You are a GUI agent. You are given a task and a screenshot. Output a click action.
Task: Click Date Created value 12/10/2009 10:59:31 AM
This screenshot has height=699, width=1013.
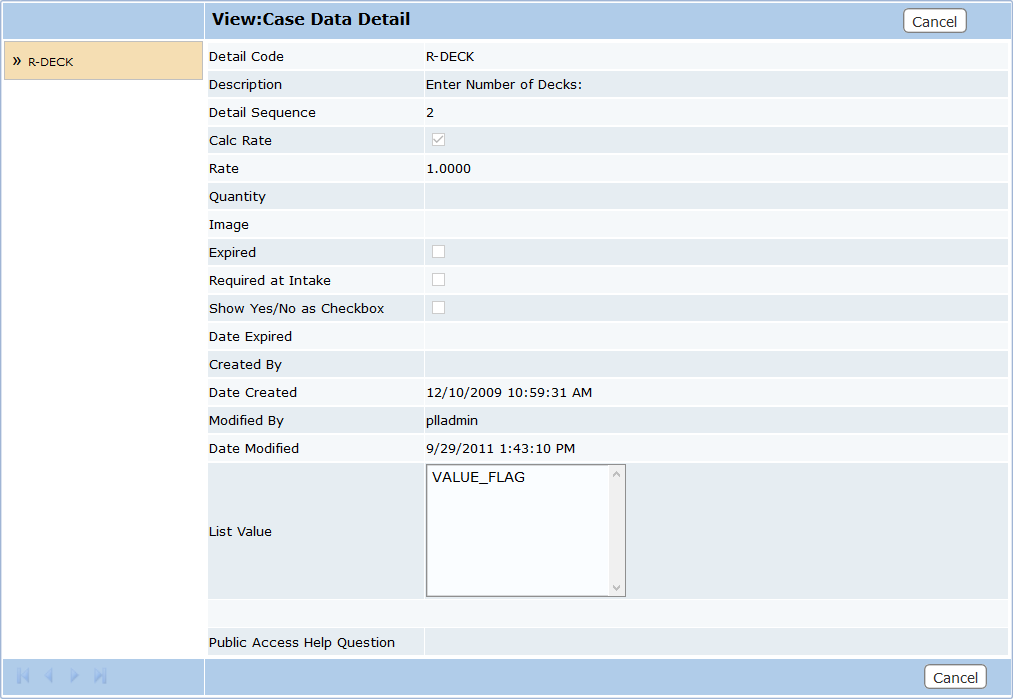[509, 393]
